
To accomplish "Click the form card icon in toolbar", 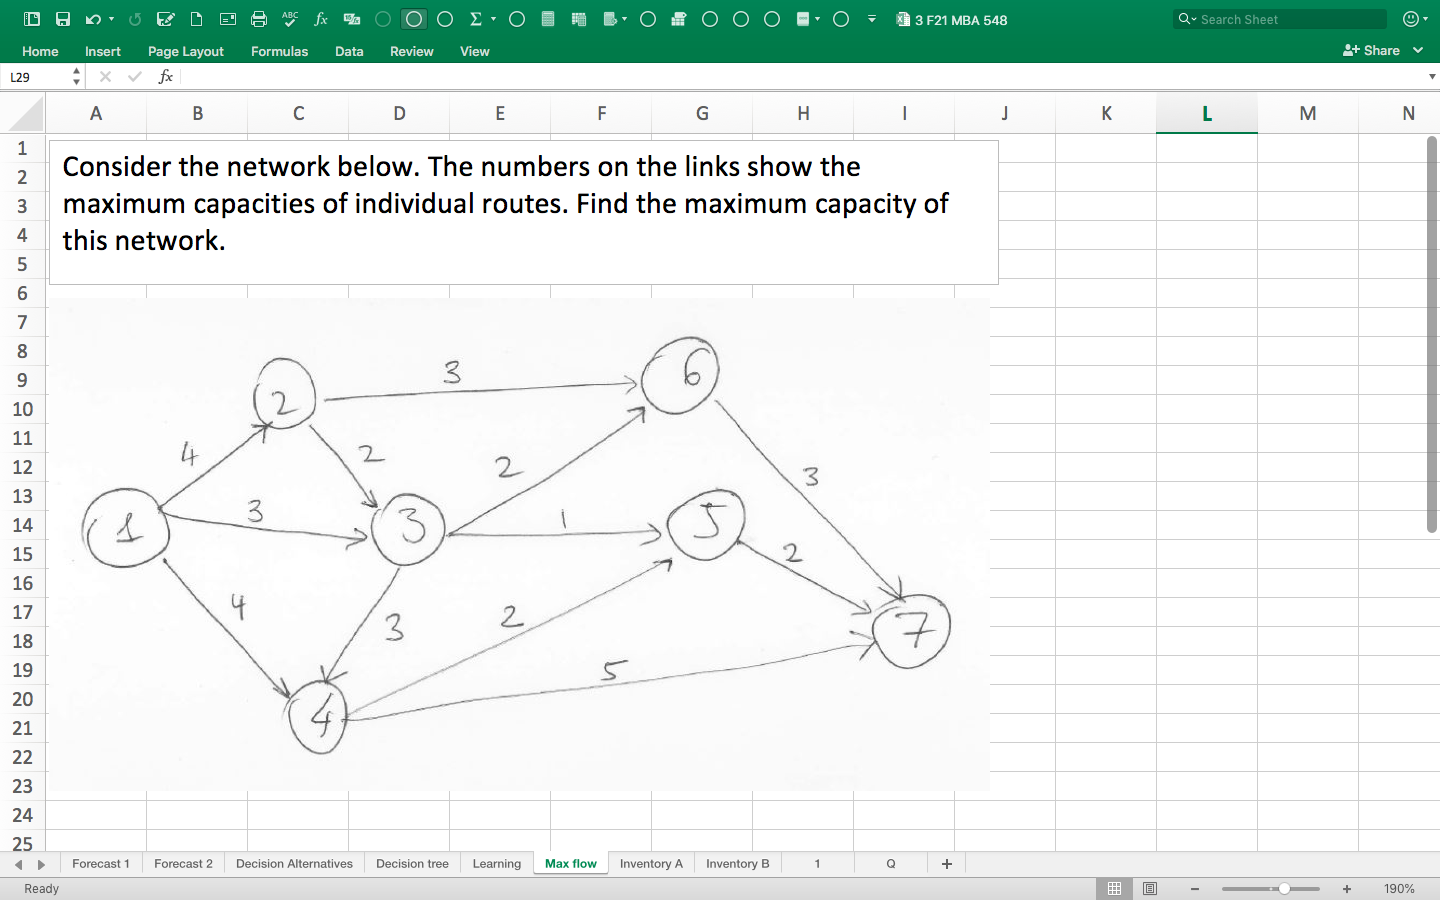I will (x=228, y=19).
